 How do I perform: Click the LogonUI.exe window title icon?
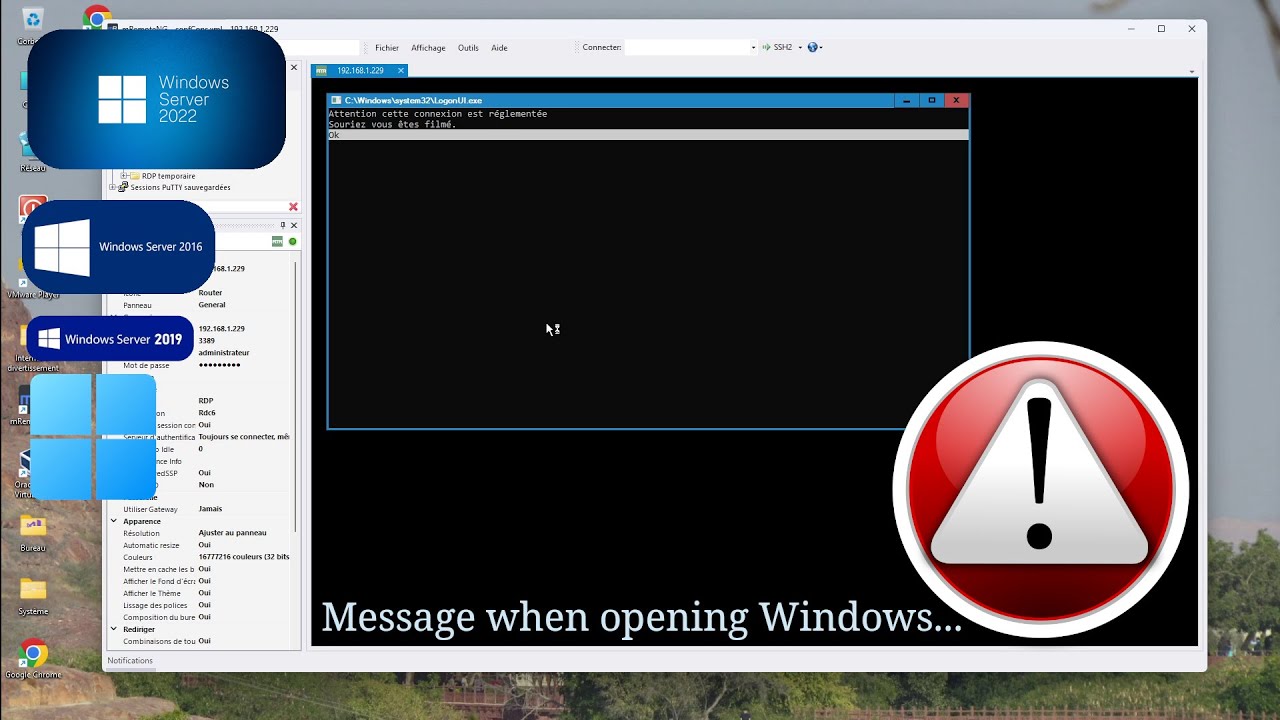point(336,100)
